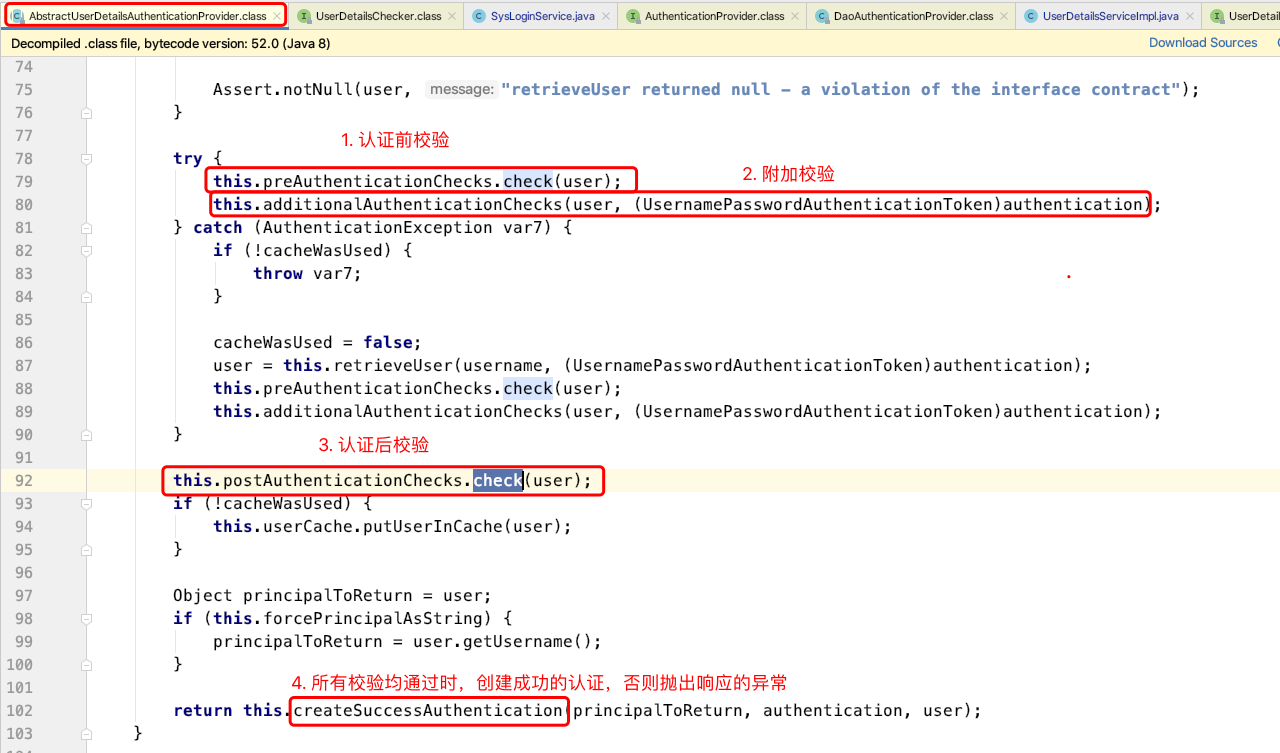
Task: Click line number 87 in the gutter
Action: point(23,365)
